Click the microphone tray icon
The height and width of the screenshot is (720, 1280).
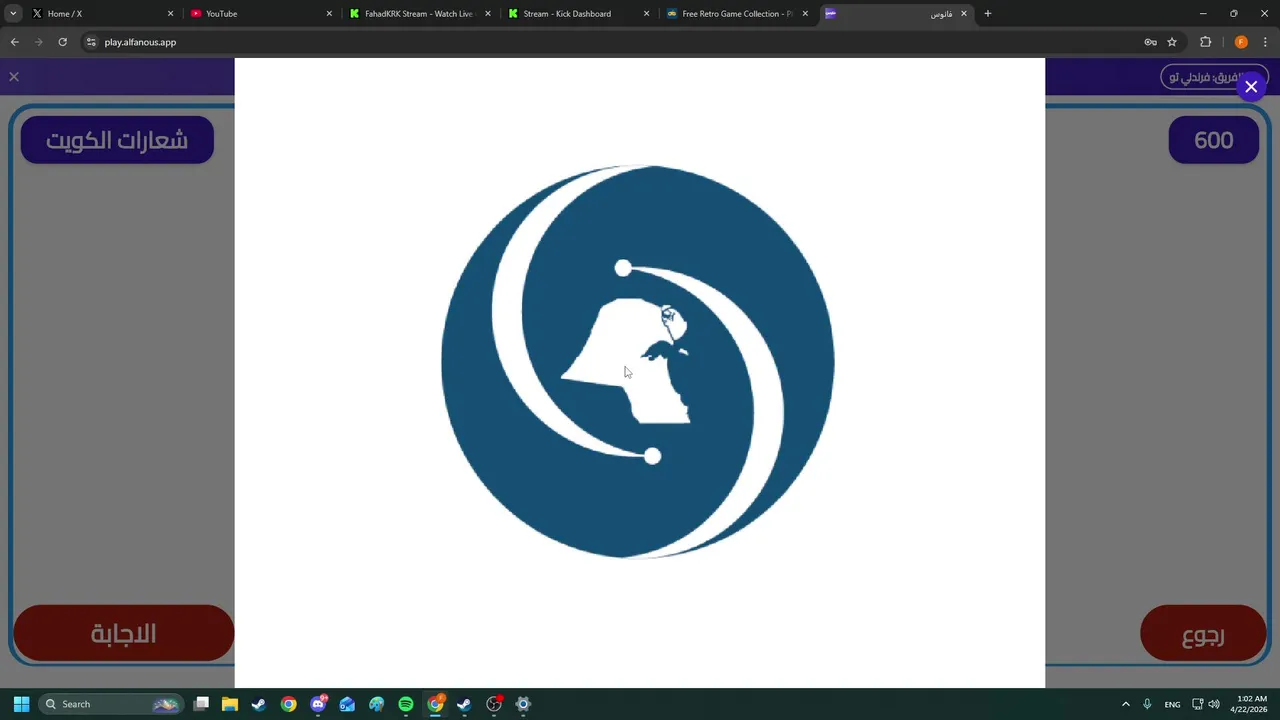tap(1147, 704)
